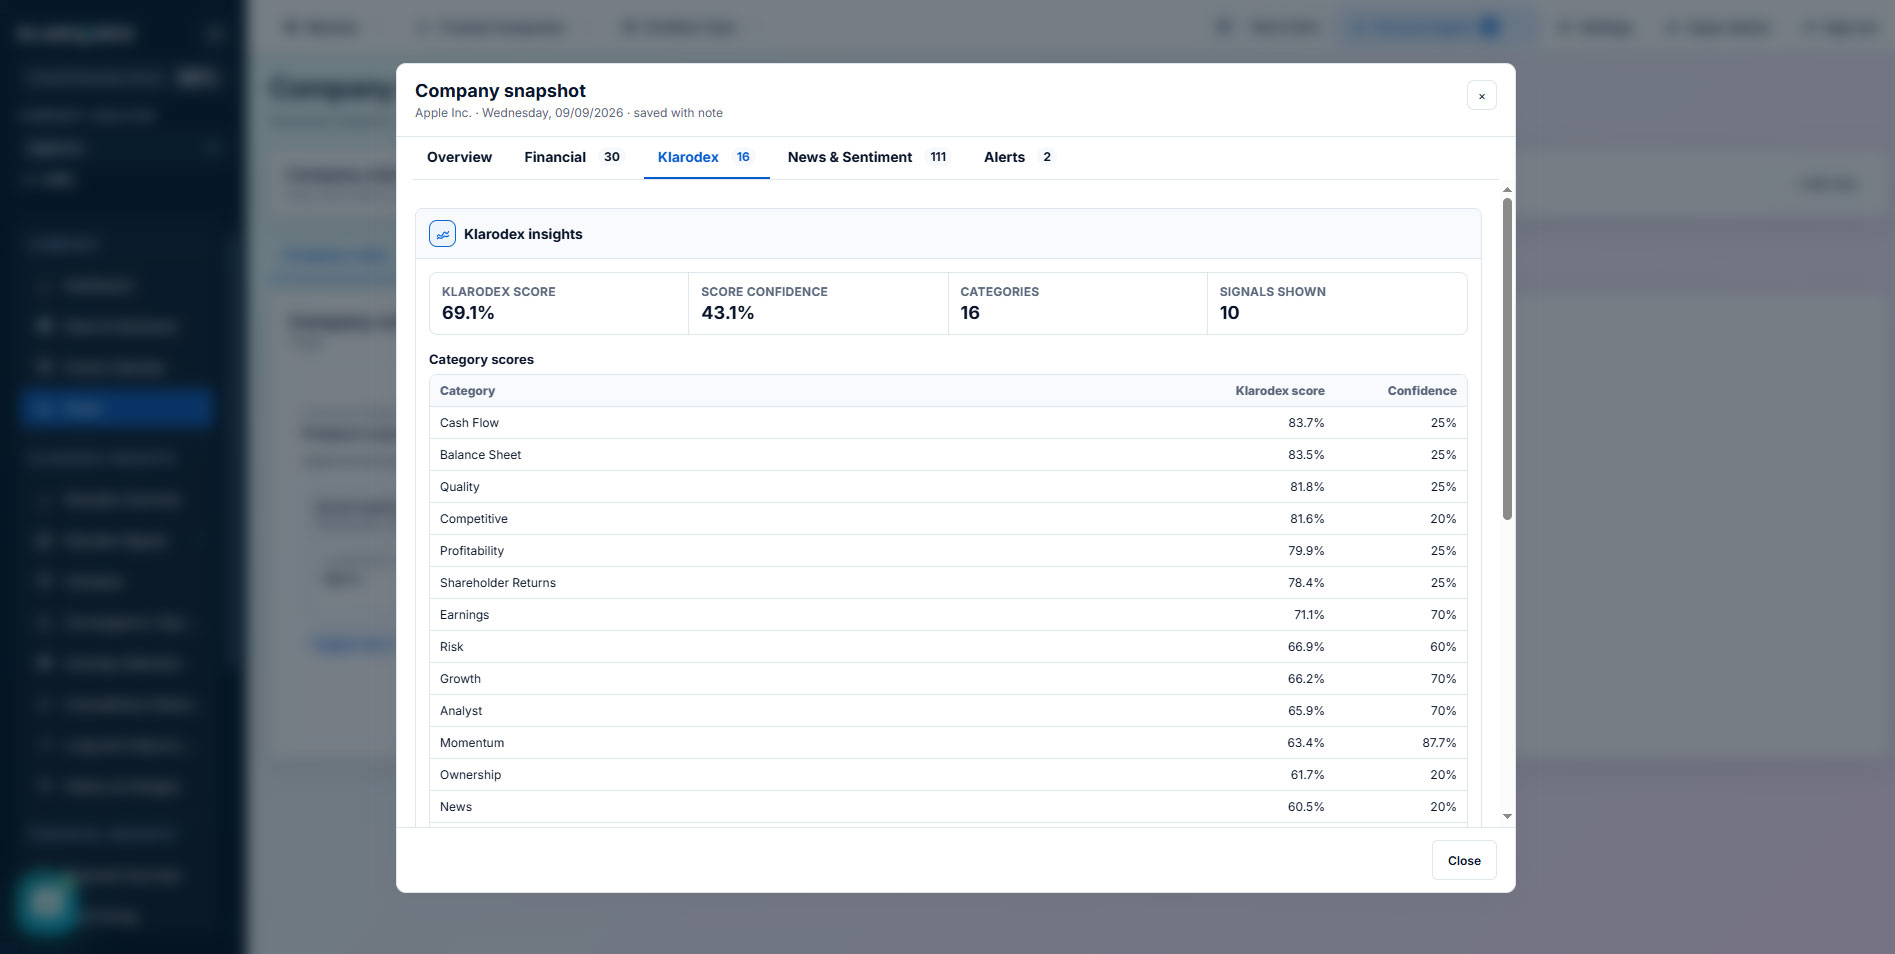Click the 60% Risk confidence value
Image resolution: width=1895 pixels, height=954 pixels.
tap(1443, 647)
